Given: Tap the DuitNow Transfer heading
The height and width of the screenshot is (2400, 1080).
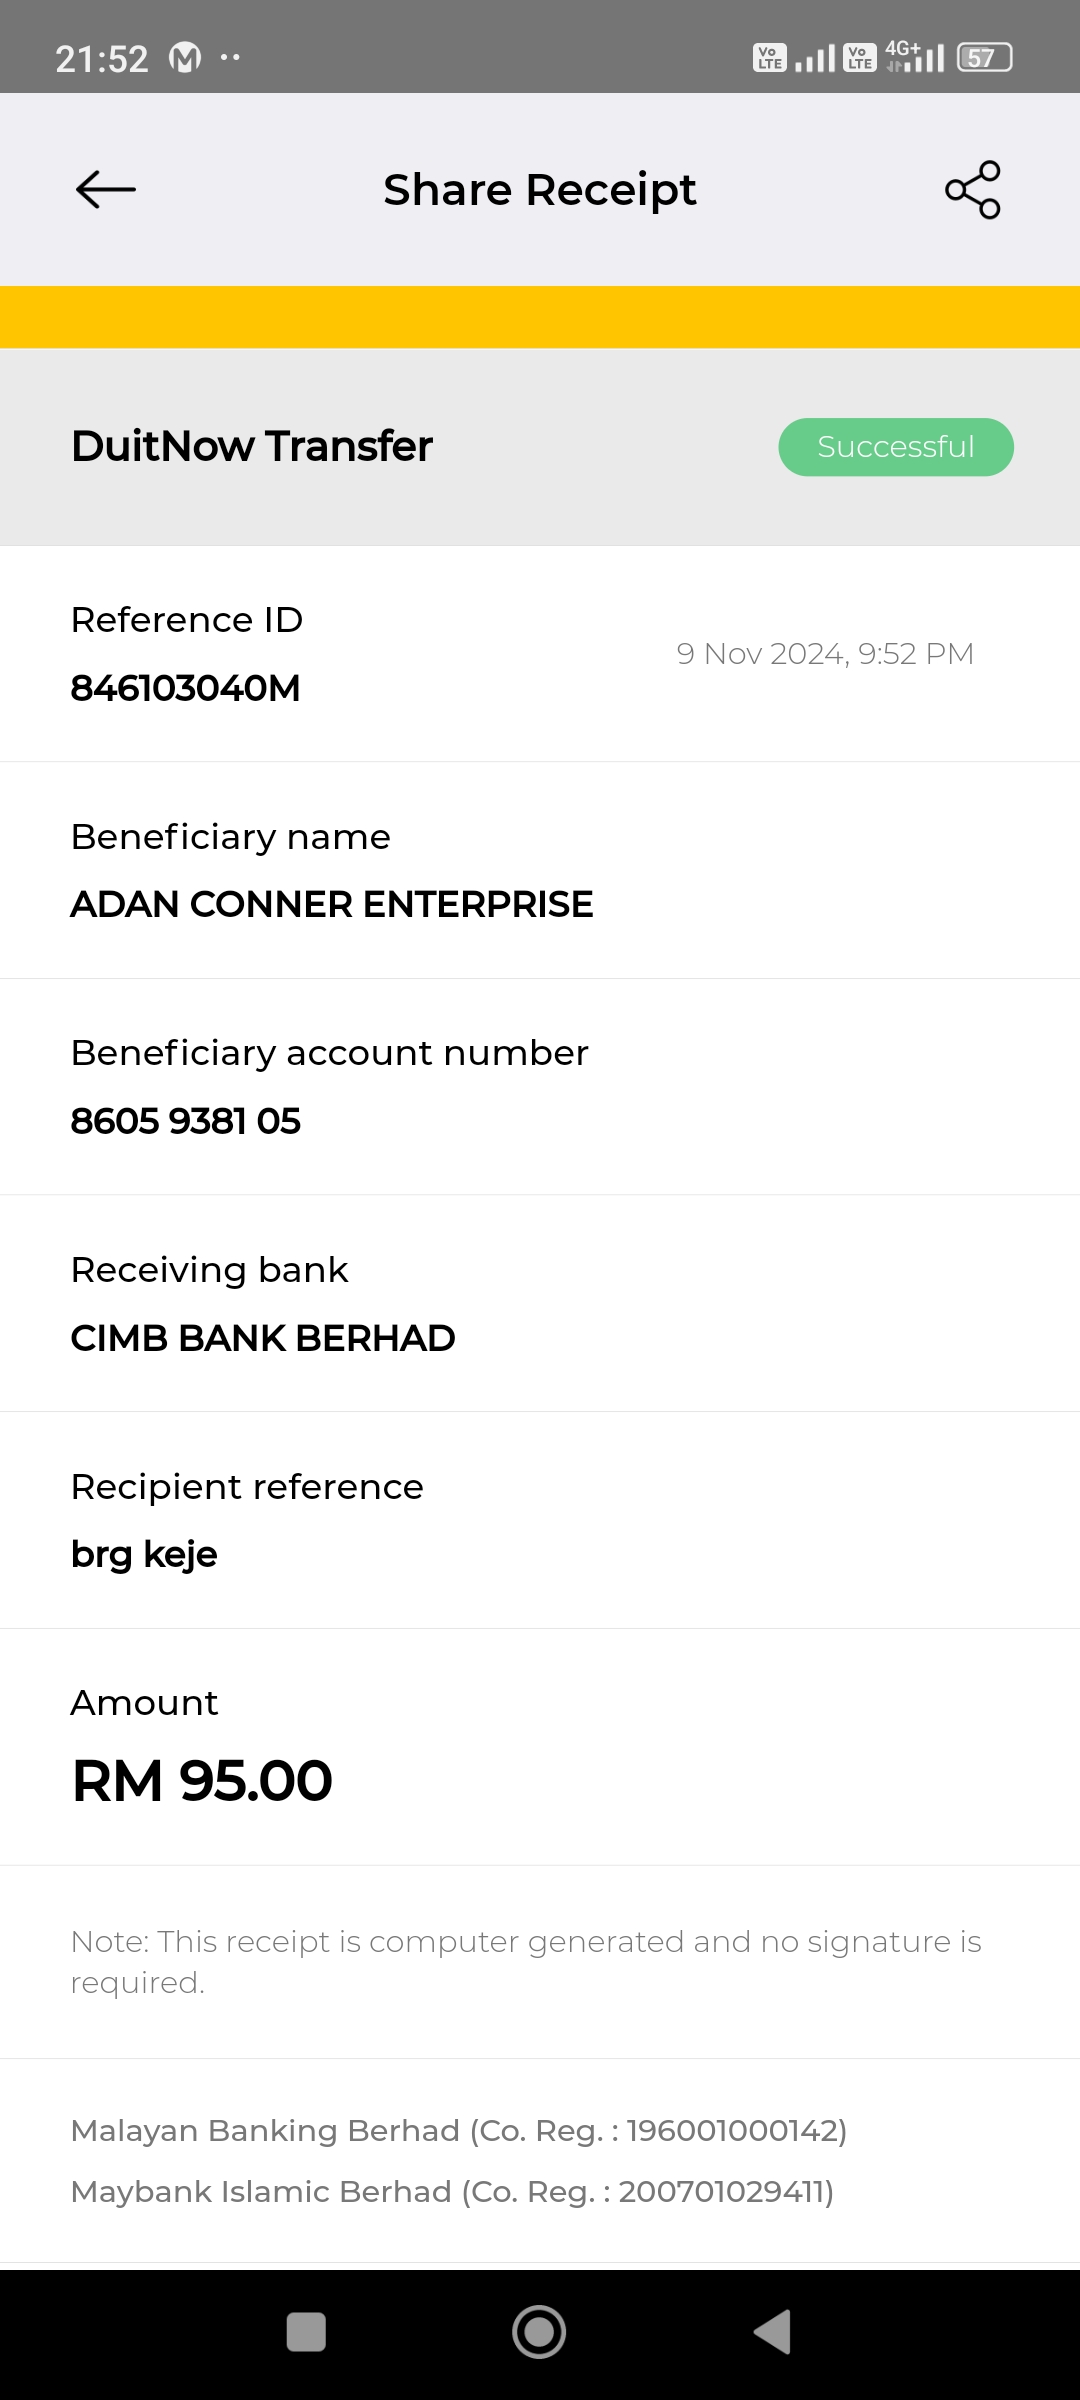Looking at the screenshot, I should [x=252, y=446].
